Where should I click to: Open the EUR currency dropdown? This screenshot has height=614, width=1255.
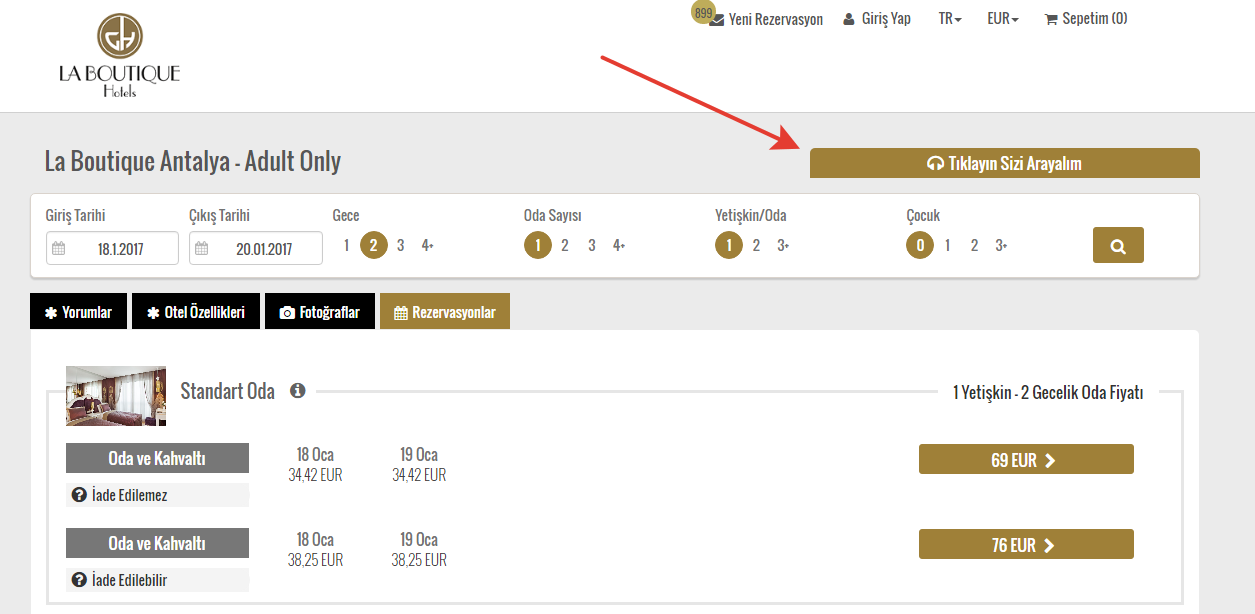click(1002, 18)
